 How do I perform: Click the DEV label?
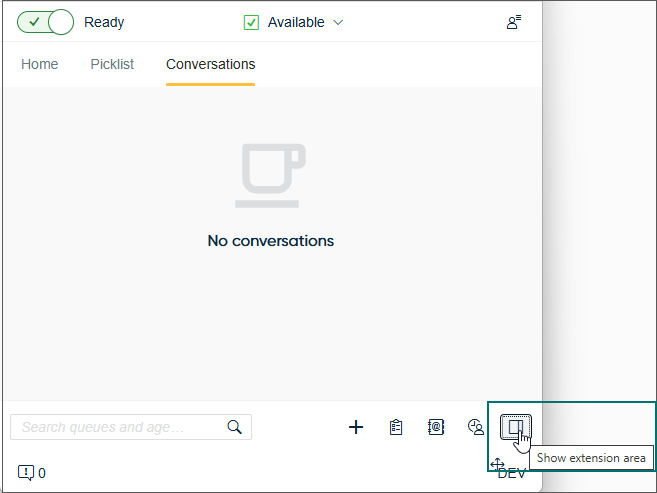click(514, 474)
